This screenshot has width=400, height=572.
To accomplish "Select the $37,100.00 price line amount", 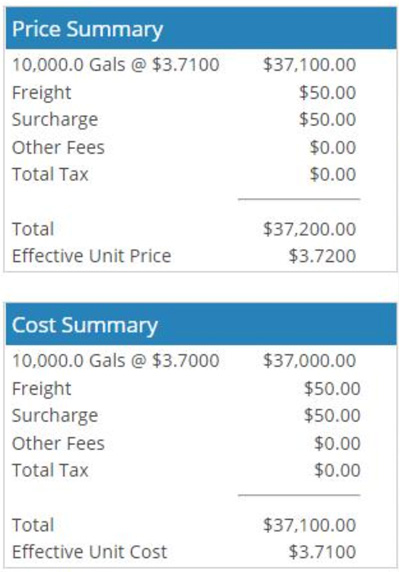I will 310,65.
